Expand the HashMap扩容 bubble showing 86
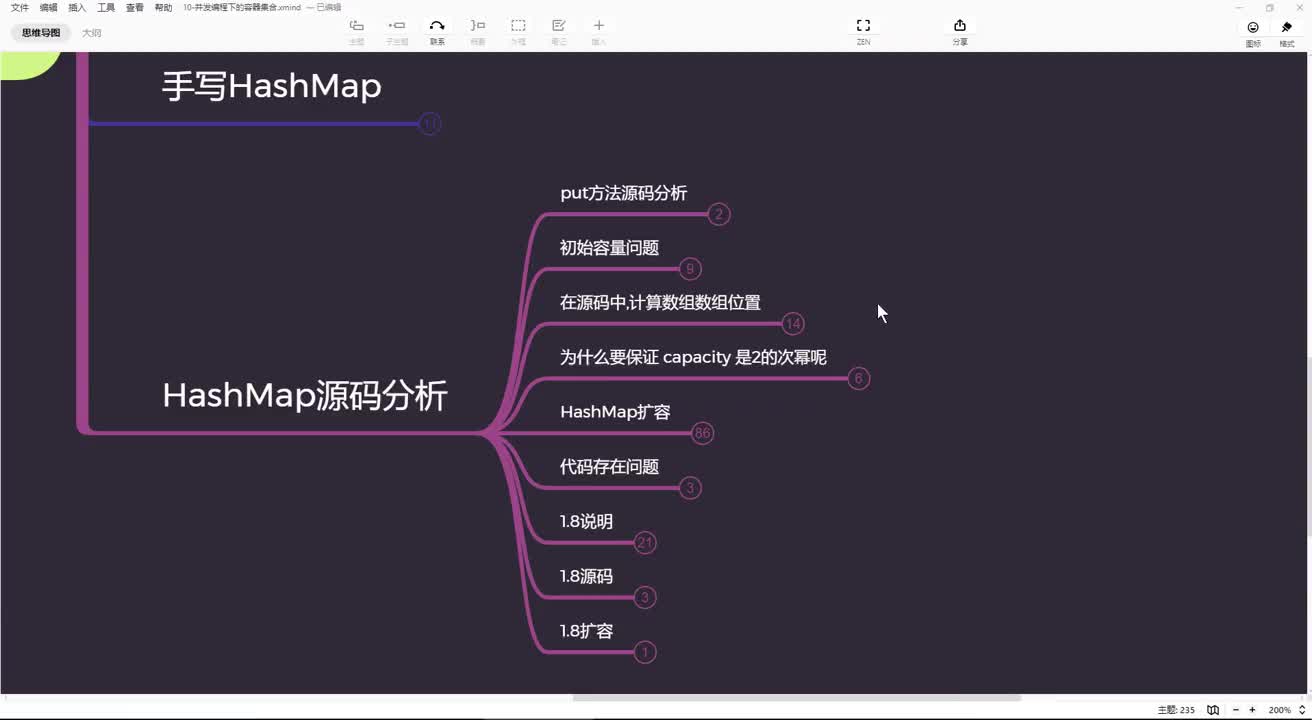Screen dimensions: 1312x720 click(702, 433)
